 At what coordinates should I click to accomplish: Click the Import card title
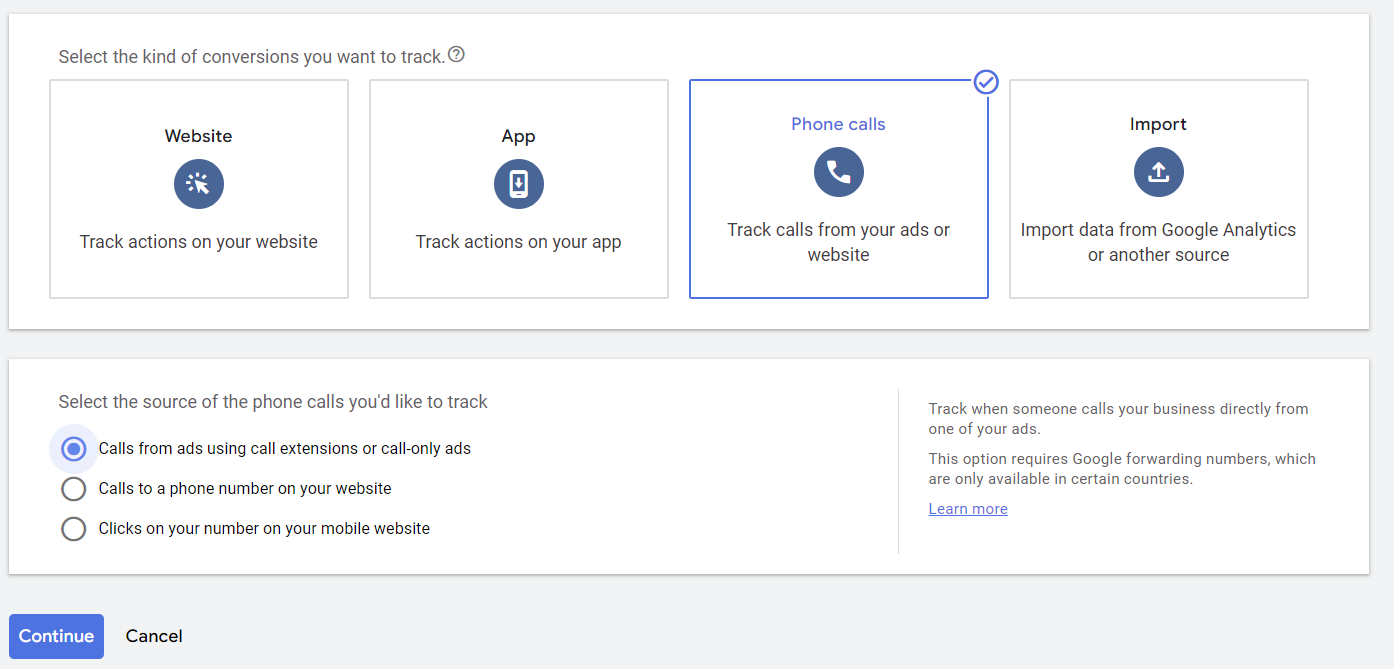click(x=1159, y=124)
